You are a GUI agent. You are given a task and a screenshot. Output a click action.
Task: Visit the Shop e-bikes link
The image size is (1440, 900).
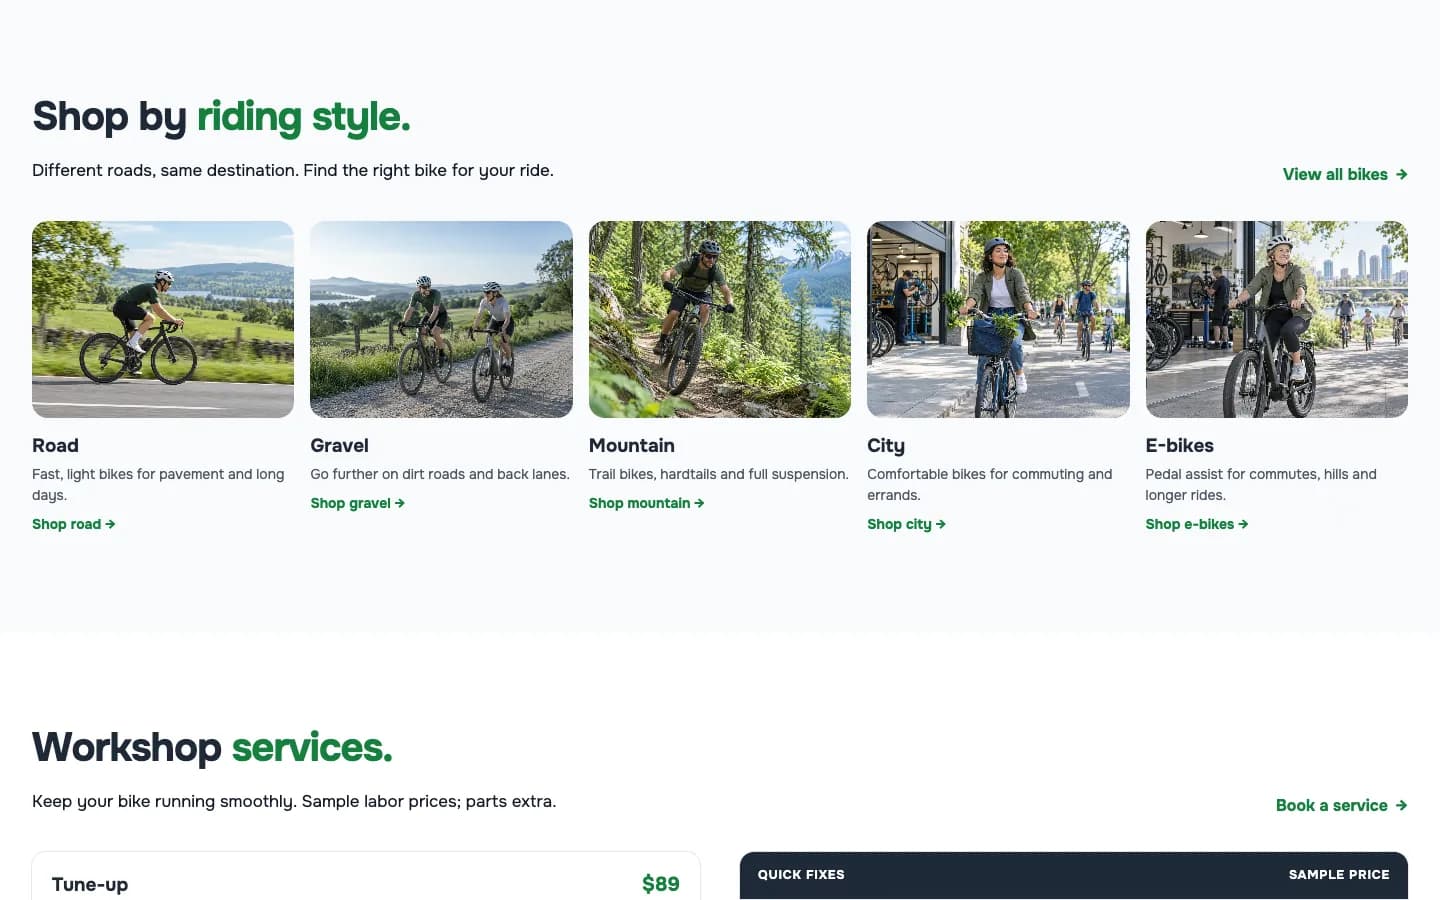[1197, 524]
